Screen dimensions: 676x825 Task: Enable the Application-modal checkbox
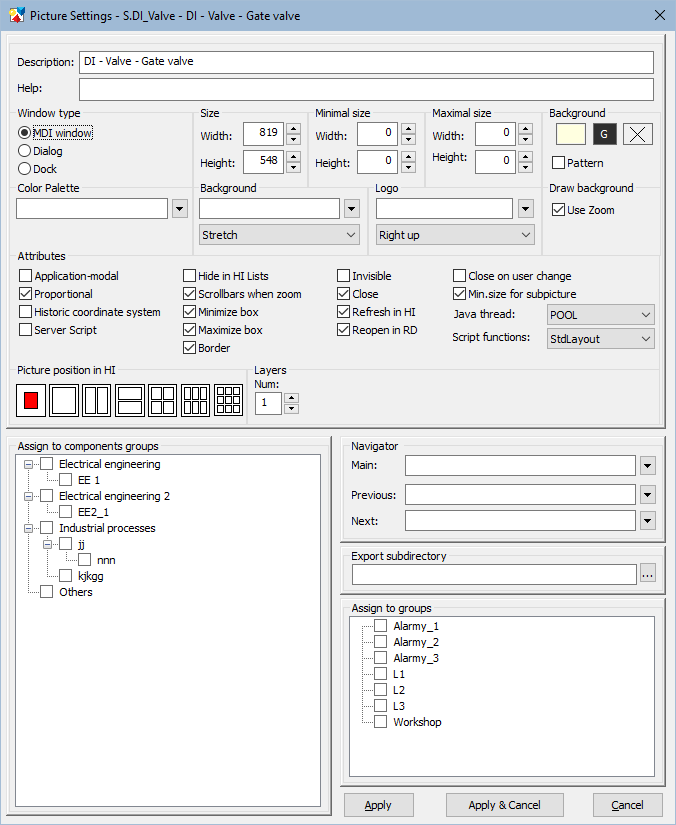(x=26, y=276)
